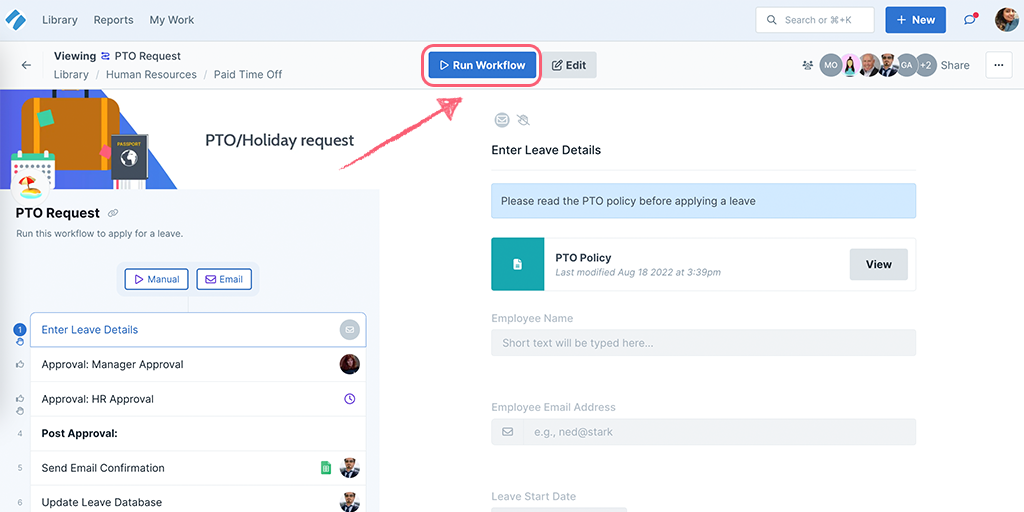Screen dimensions: 1024x512
Task: Open the three-dots more options menu
Action: click(x=999, y=65)
